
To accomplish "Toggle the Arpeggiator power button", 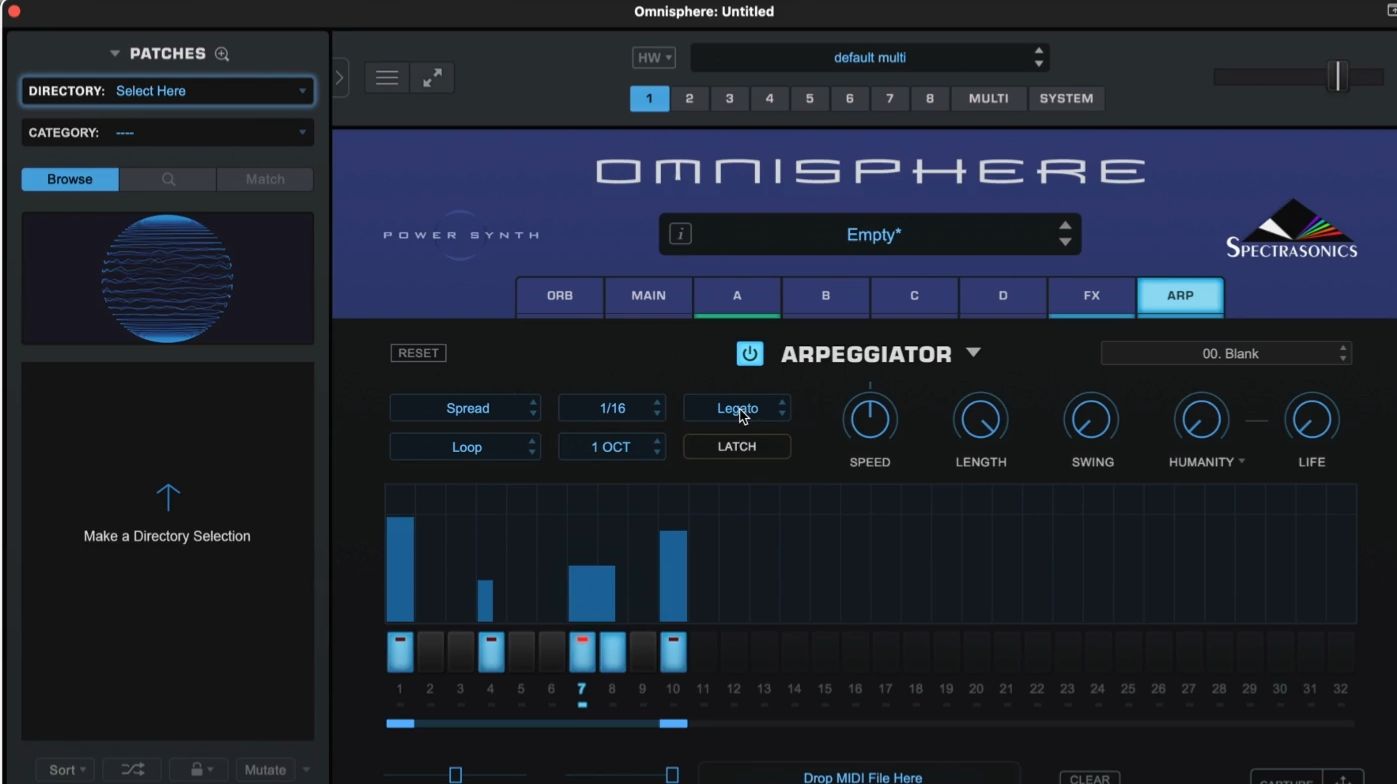I will (749, 353).
